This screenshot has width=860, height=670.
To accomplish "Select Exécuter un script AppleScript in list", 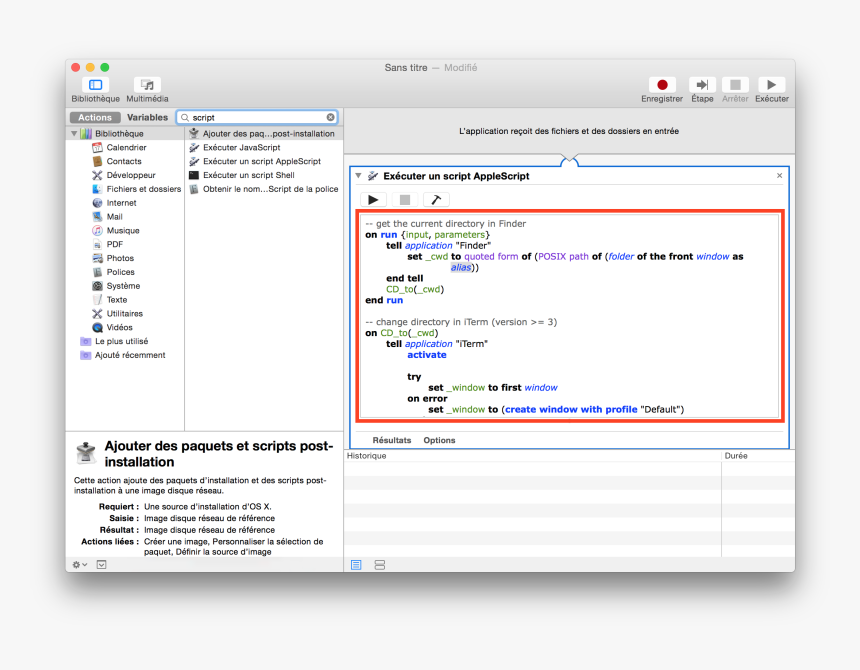I will (x=264, y=161).
